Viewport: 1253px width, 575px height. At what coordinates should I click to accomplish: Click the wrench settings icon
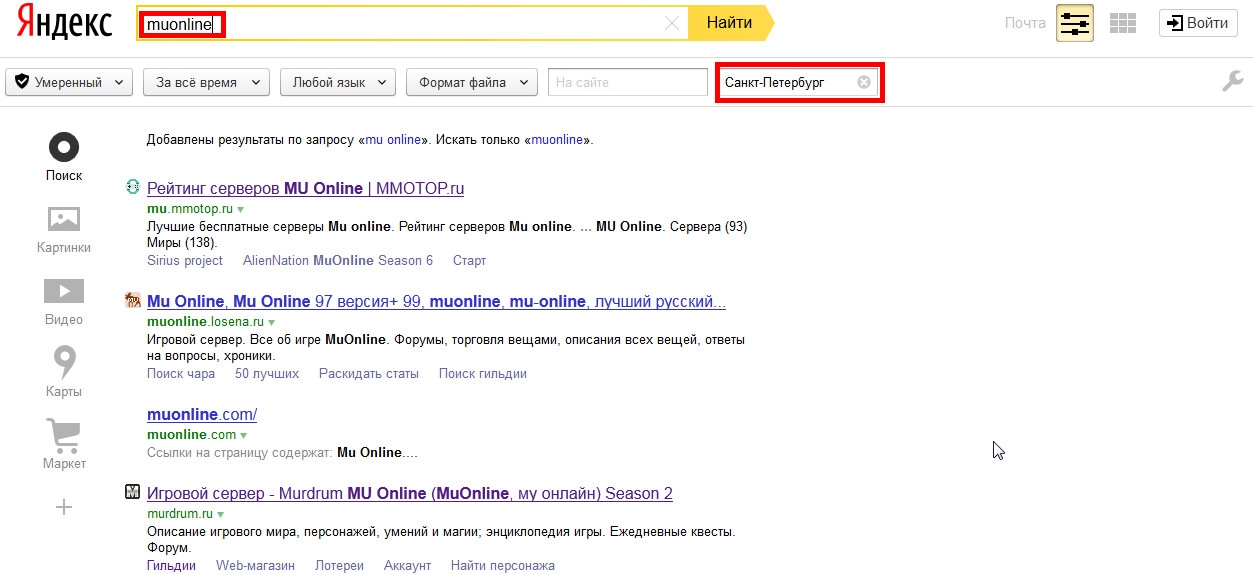[x=1232, y=82]
